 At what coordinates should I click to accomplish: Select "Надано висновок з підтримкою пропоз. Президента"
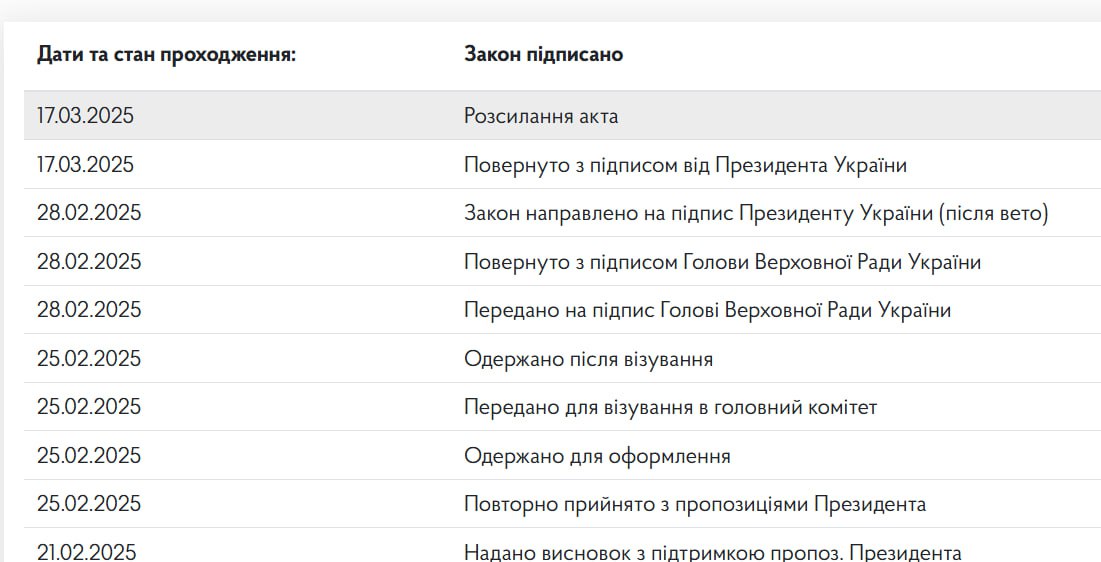pos(712,552)
